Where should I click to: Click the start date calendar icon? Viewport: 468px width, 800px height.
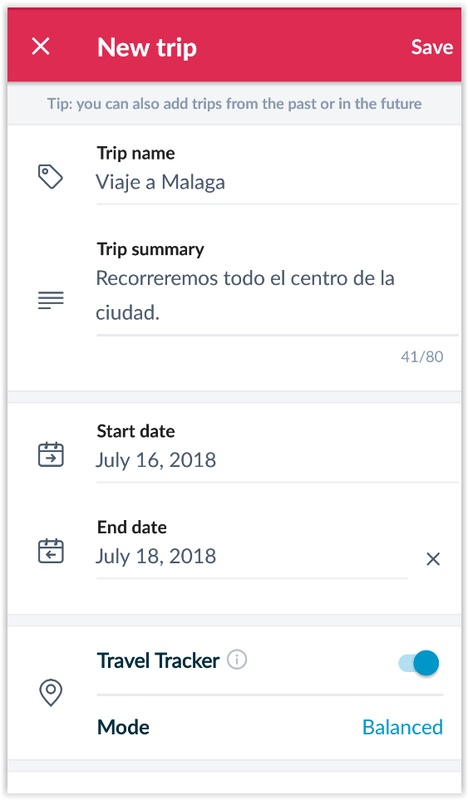(51, 454)
